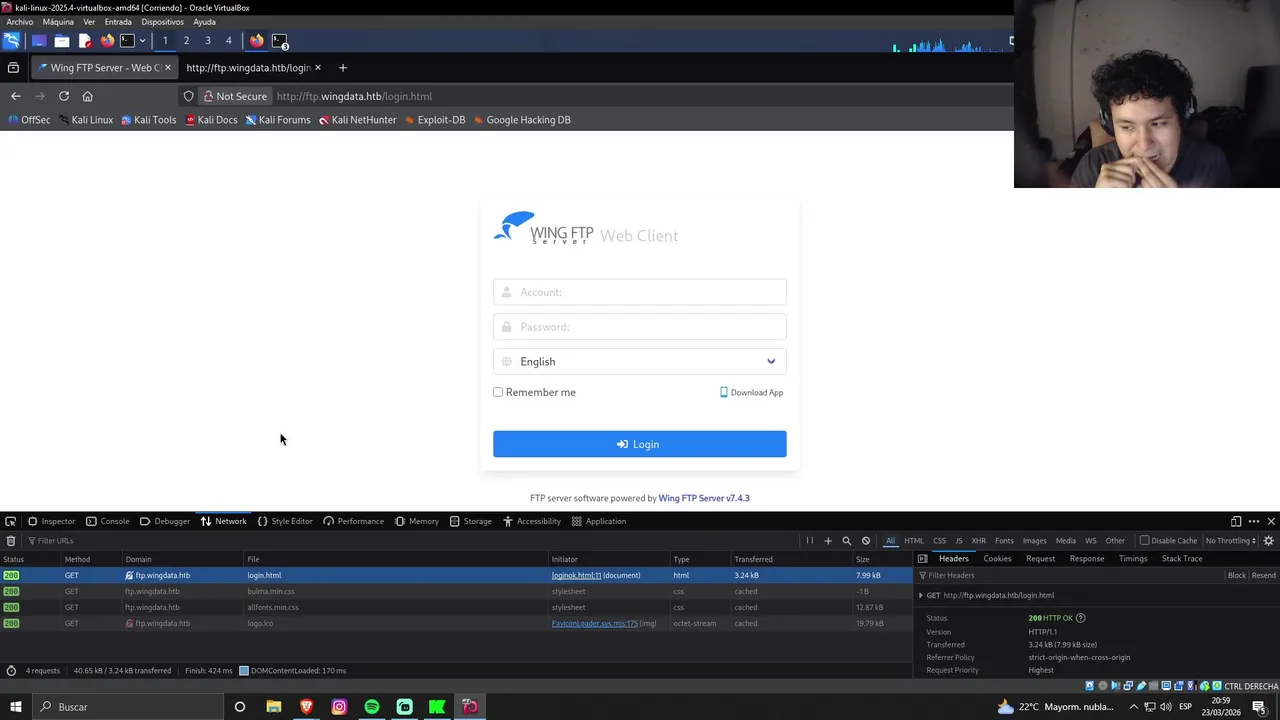Open the No Throttling dropdown
Screen dimensions: 1280x720
point(1230,541)
